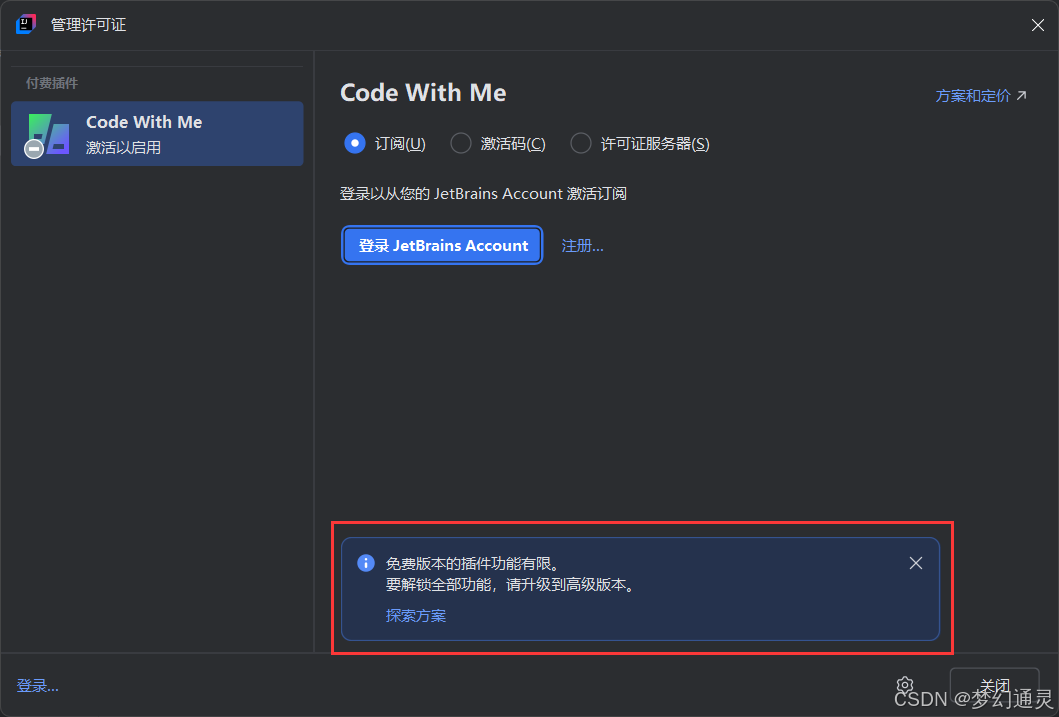Dismiss the free version notification banner
The image size is (1059, 717).
click(x=916, y=563)
